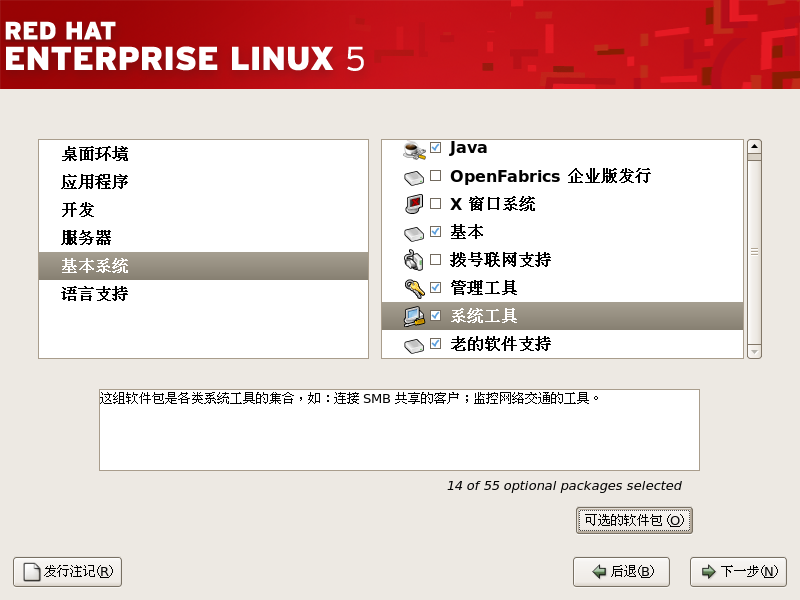Select the 应用程序 category

click(x=203, y=182)
